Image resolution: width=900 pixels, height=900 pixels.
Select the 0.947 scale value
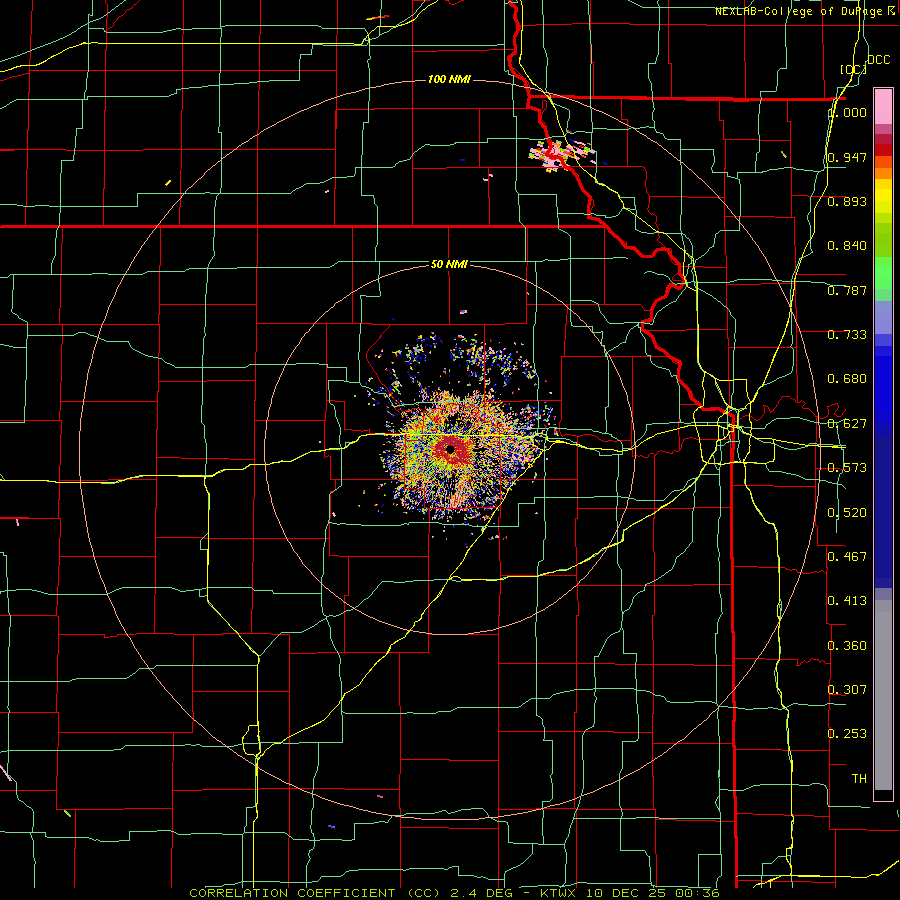tap(847, 157)
